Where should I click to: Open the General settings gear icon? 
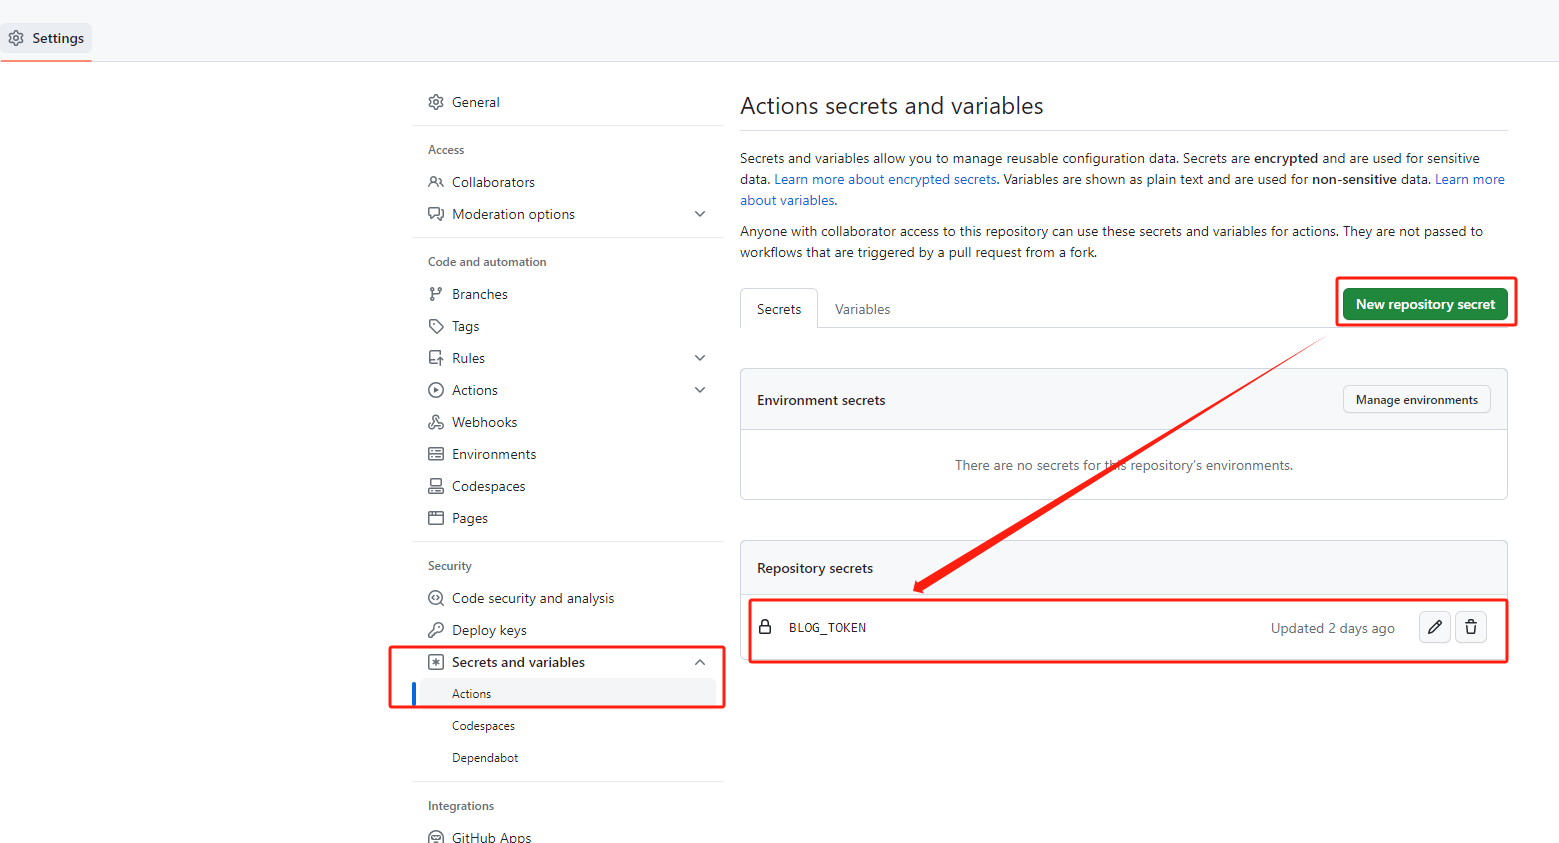[436, 101]
